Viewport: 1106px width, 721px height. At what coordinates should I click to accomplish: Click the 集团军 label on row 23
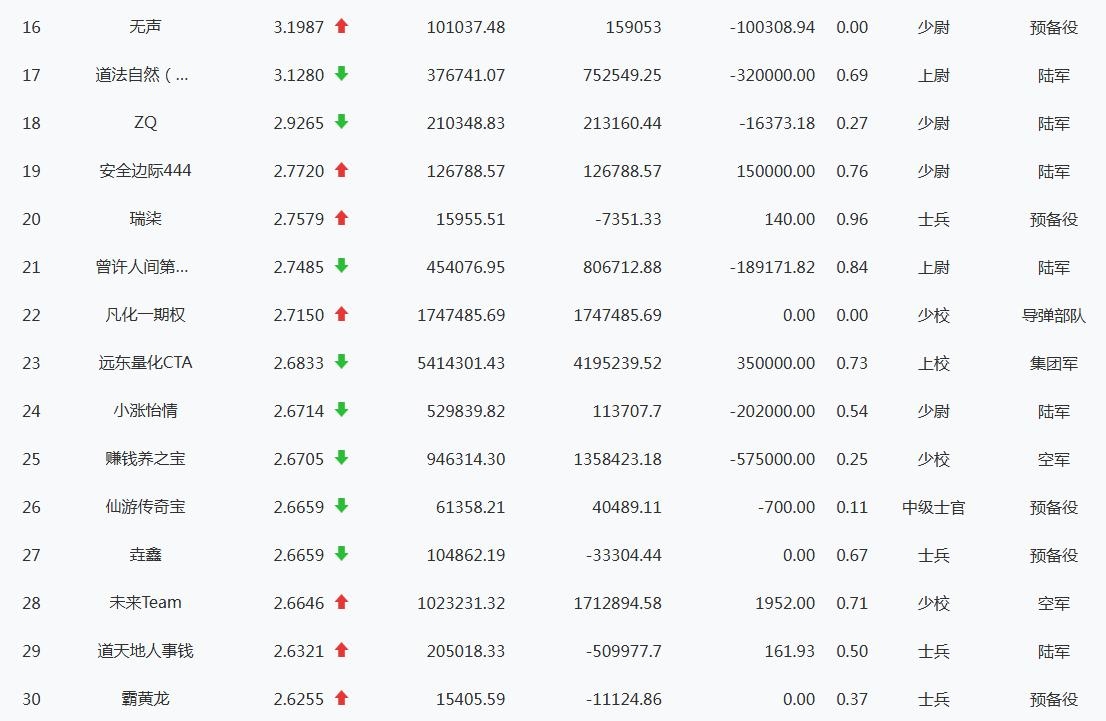click(1053, 363)
